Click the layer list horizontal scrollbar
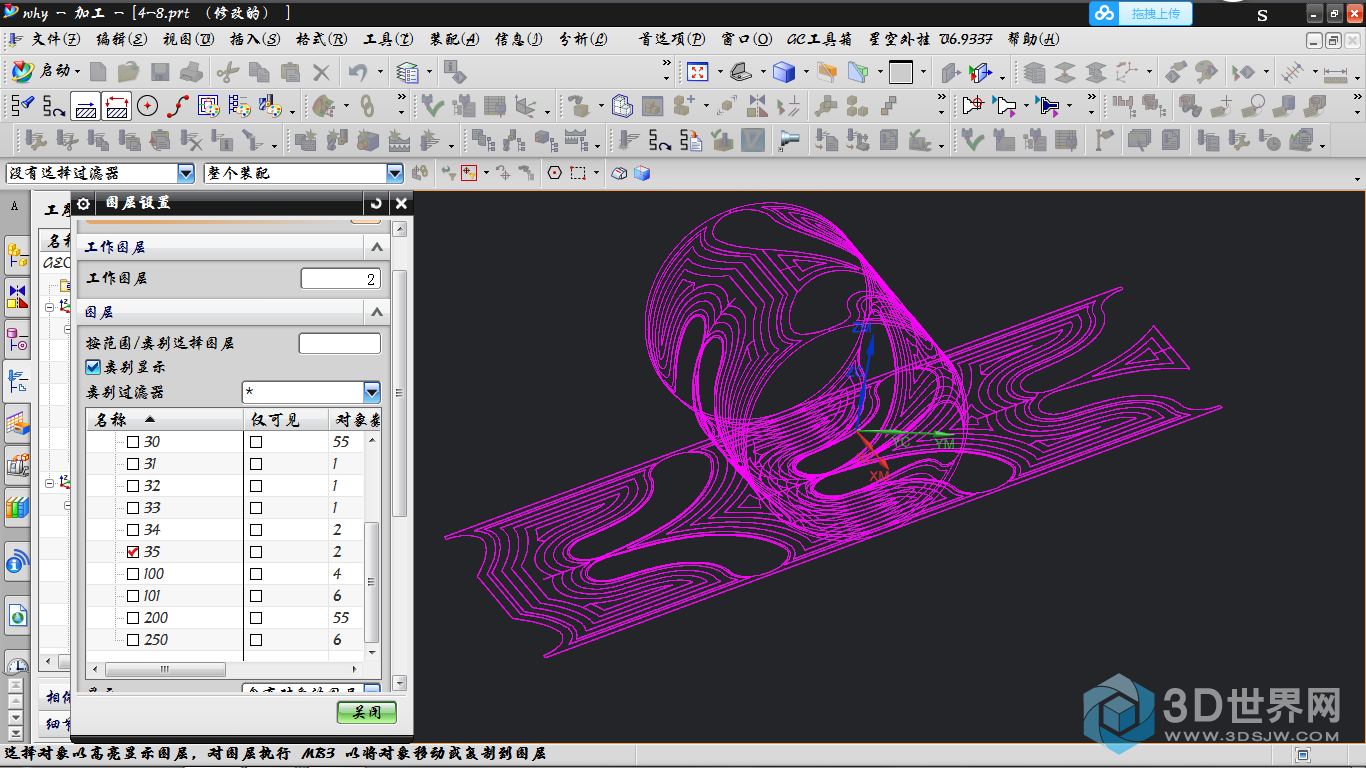1366x768 pixels. 164,668
